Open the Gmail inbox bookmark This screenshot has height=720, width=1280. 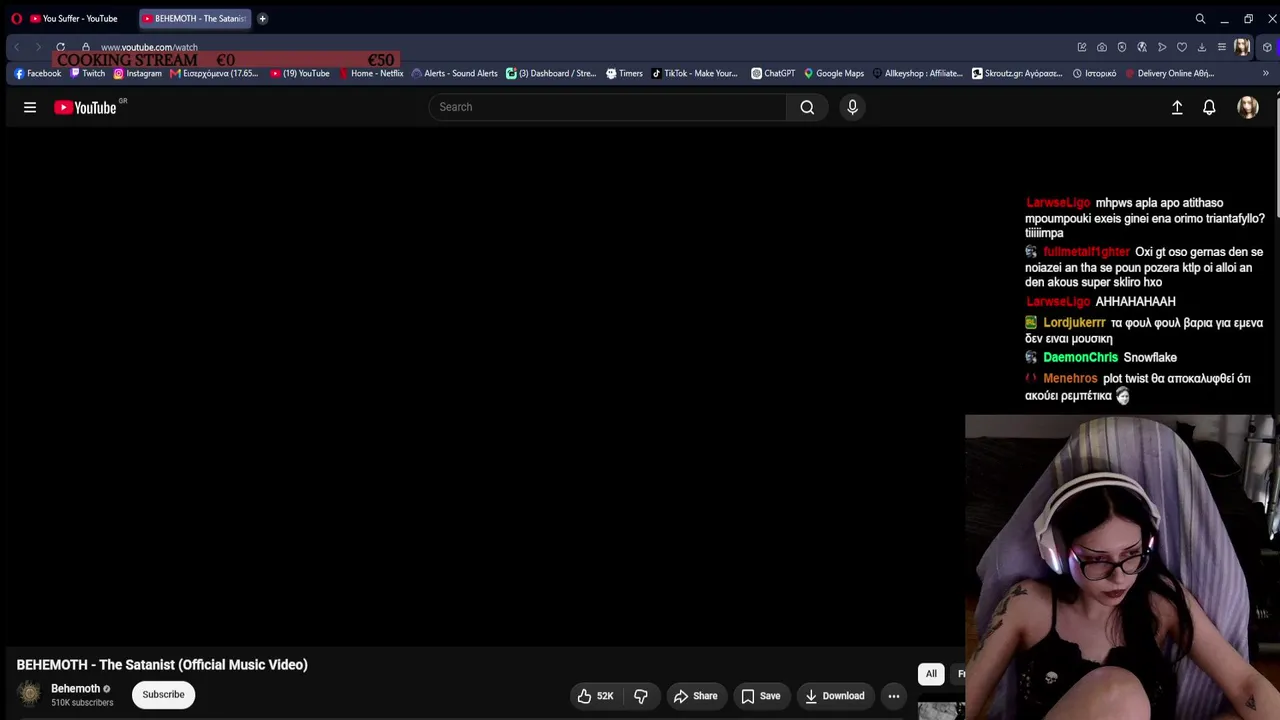pos(214,73)
